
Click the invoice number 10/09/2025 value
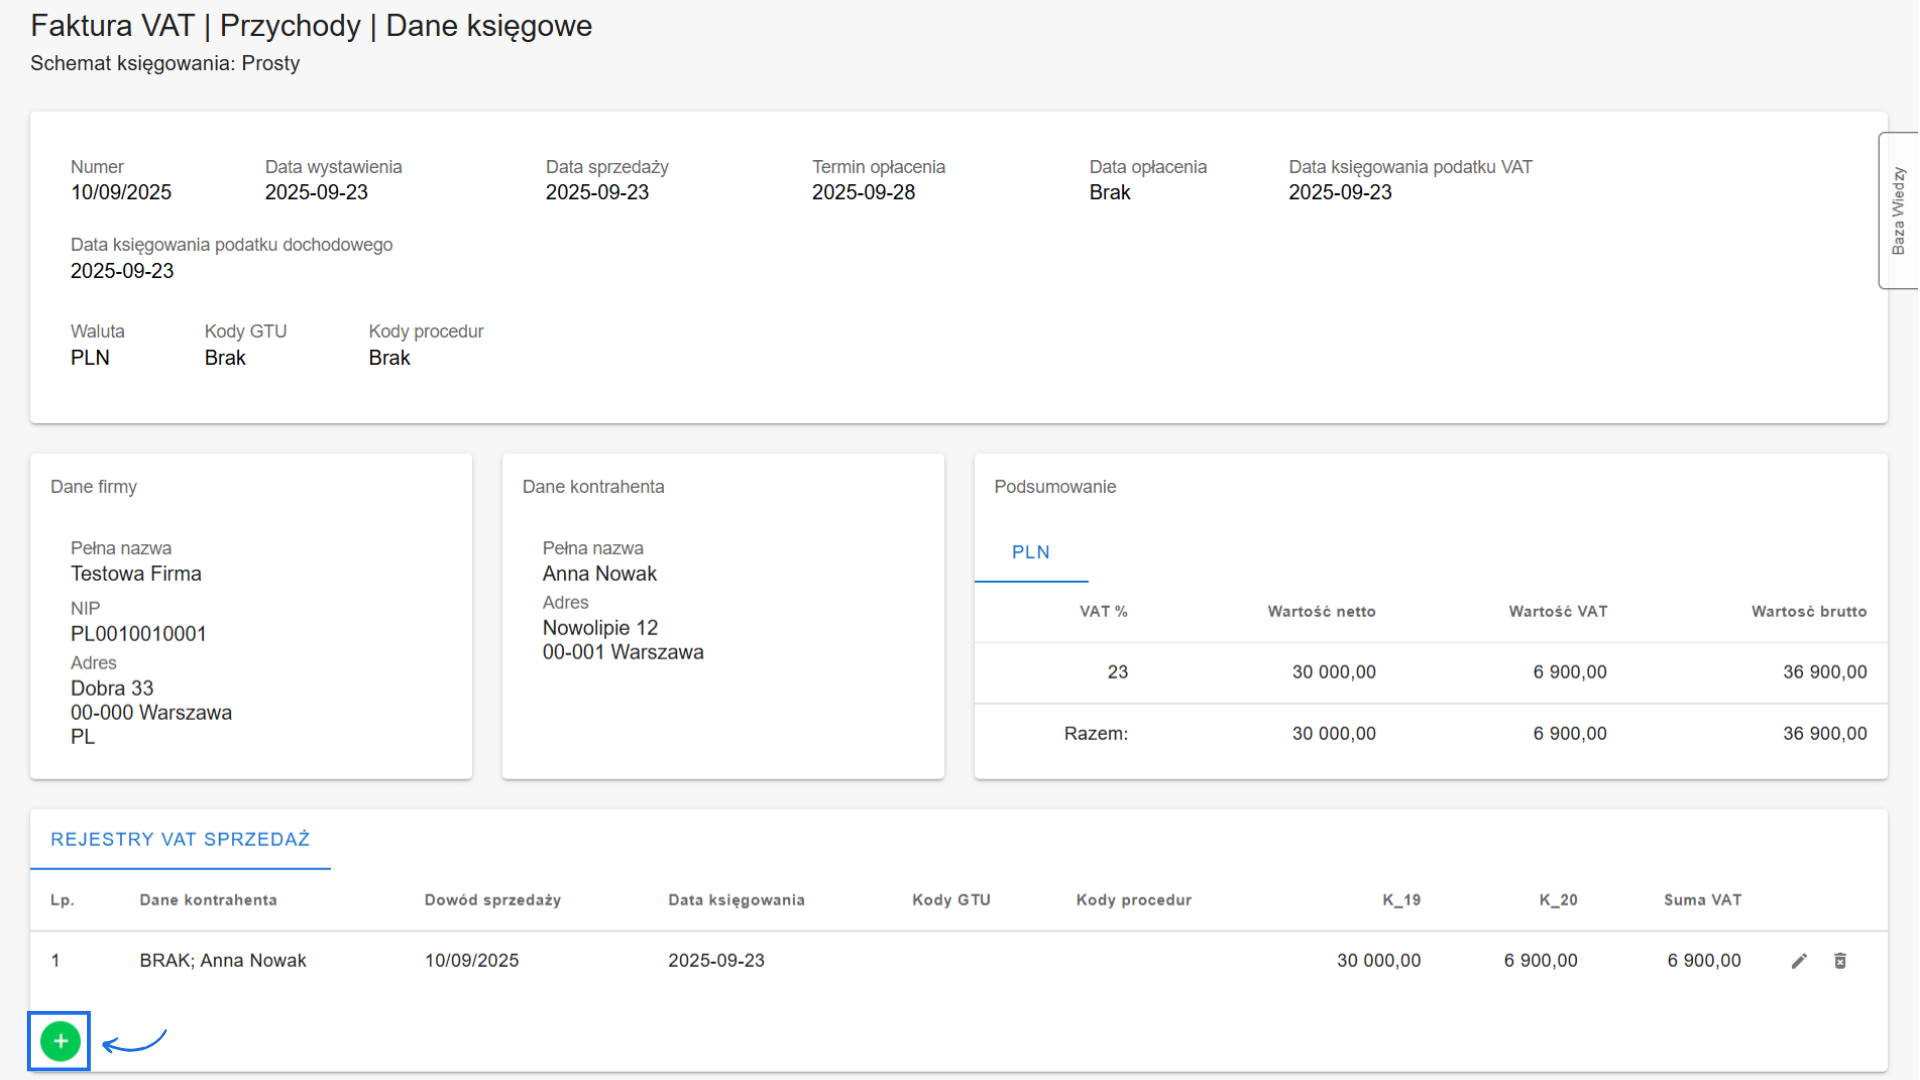(x=121, y=192)
